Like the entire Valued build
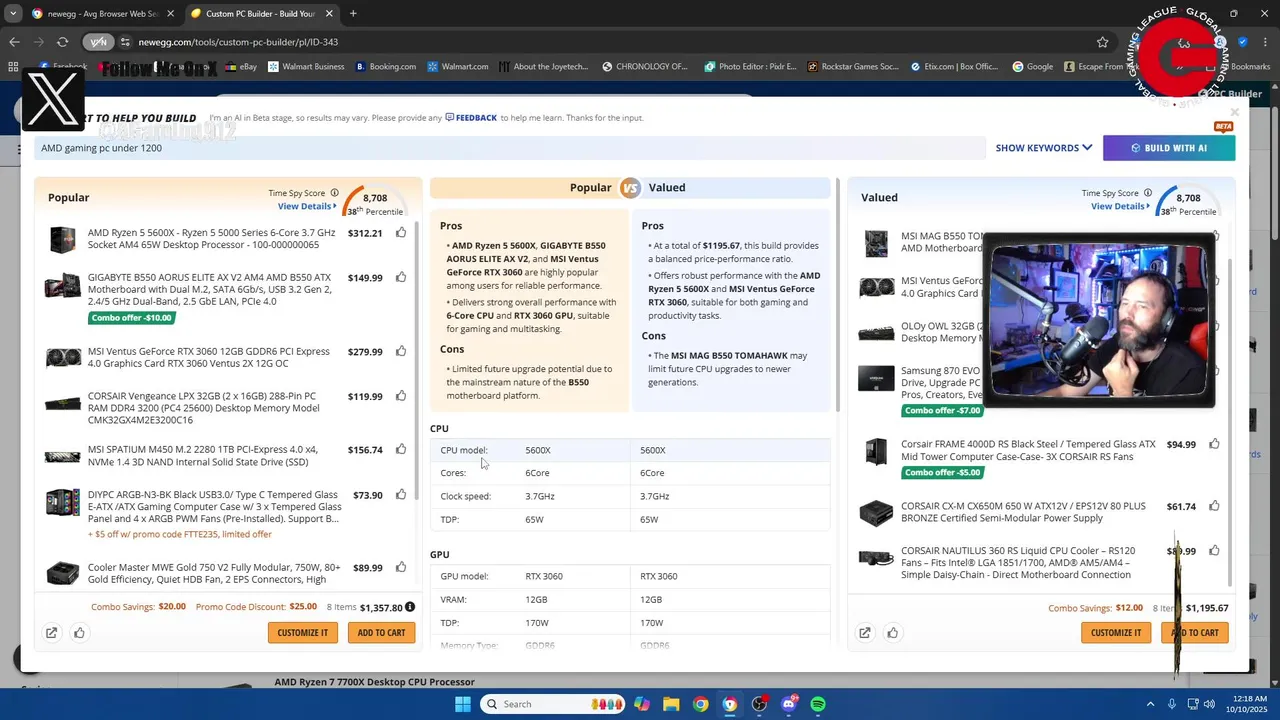Image resolution: width=1280 pixels, height=720 pixels. point(892,632)
